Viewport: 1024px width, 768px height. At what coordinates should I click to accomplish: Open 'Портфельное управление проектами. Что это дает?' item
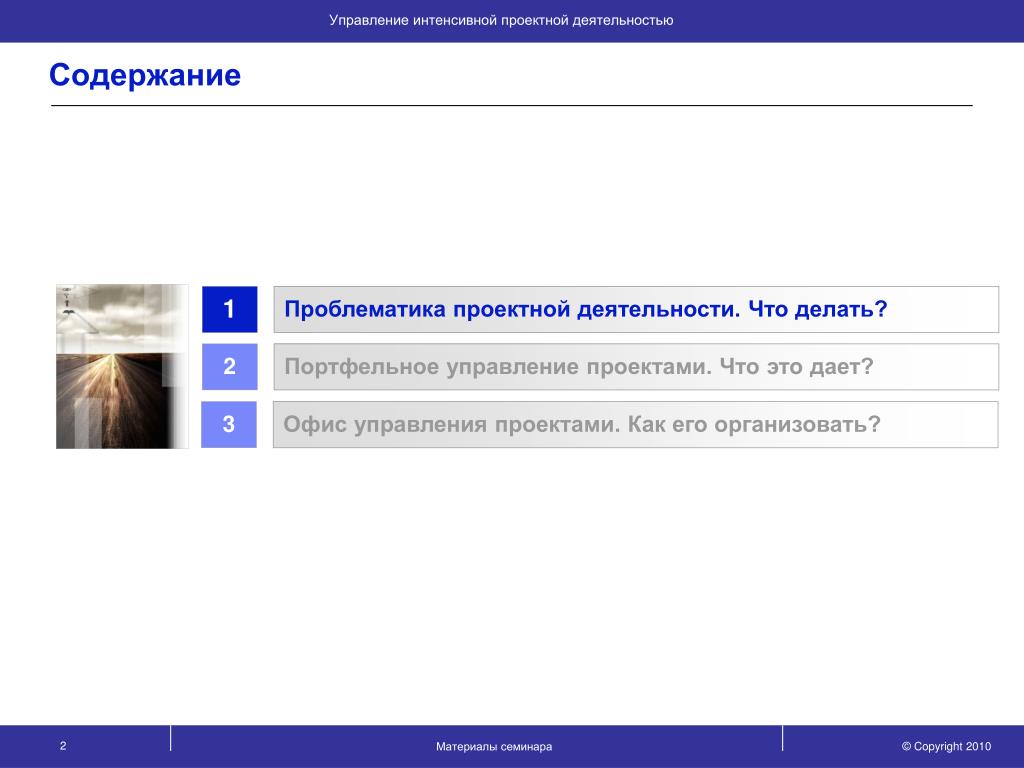point(636,367)
